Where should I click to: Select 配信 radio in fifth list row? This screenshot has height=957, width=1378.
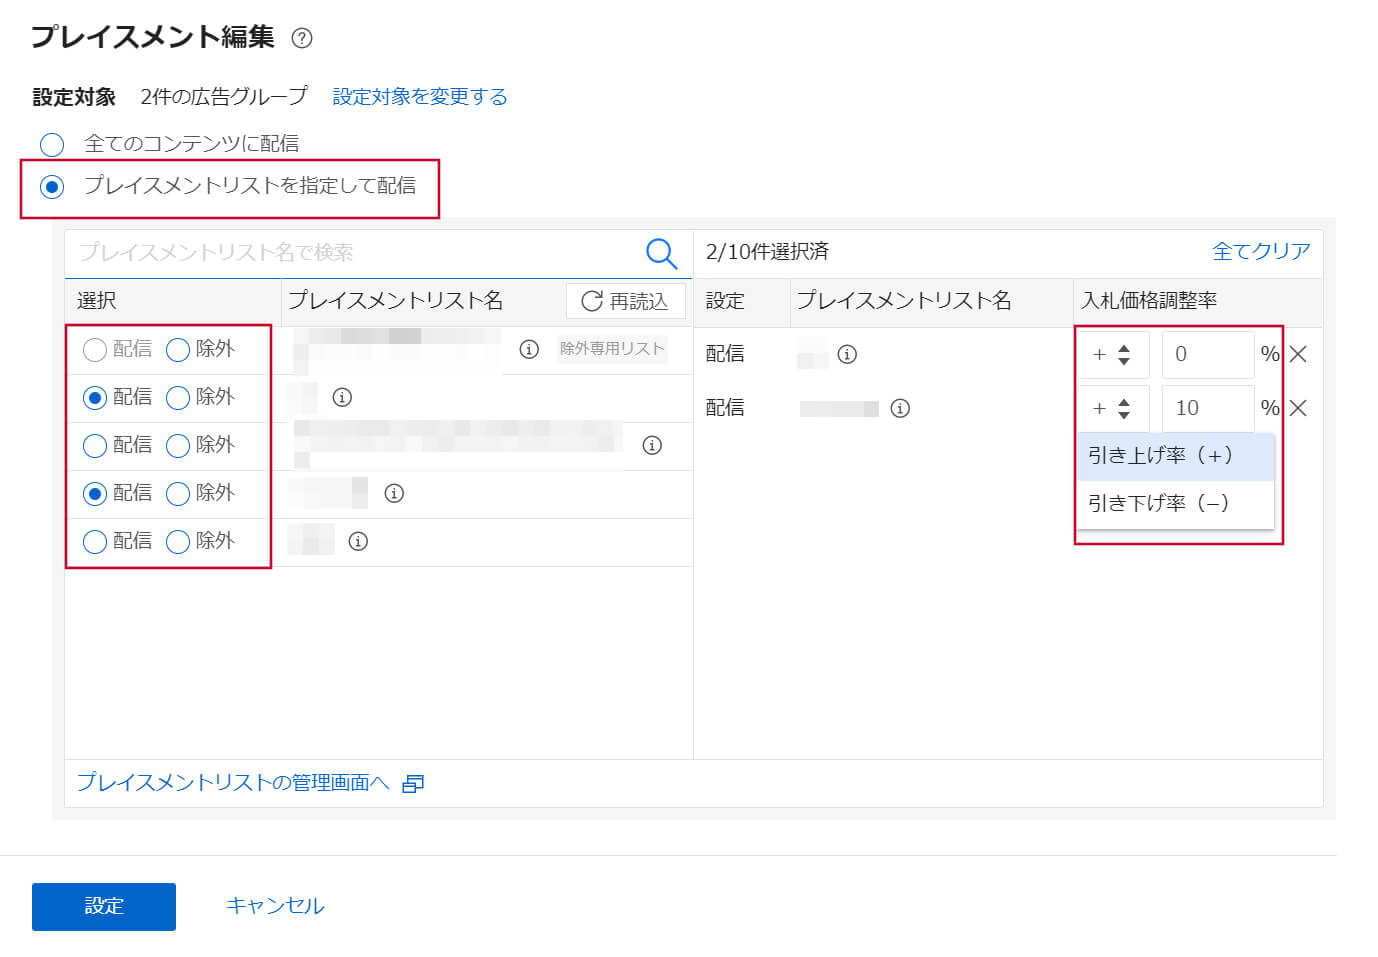(x=95, y=542)
